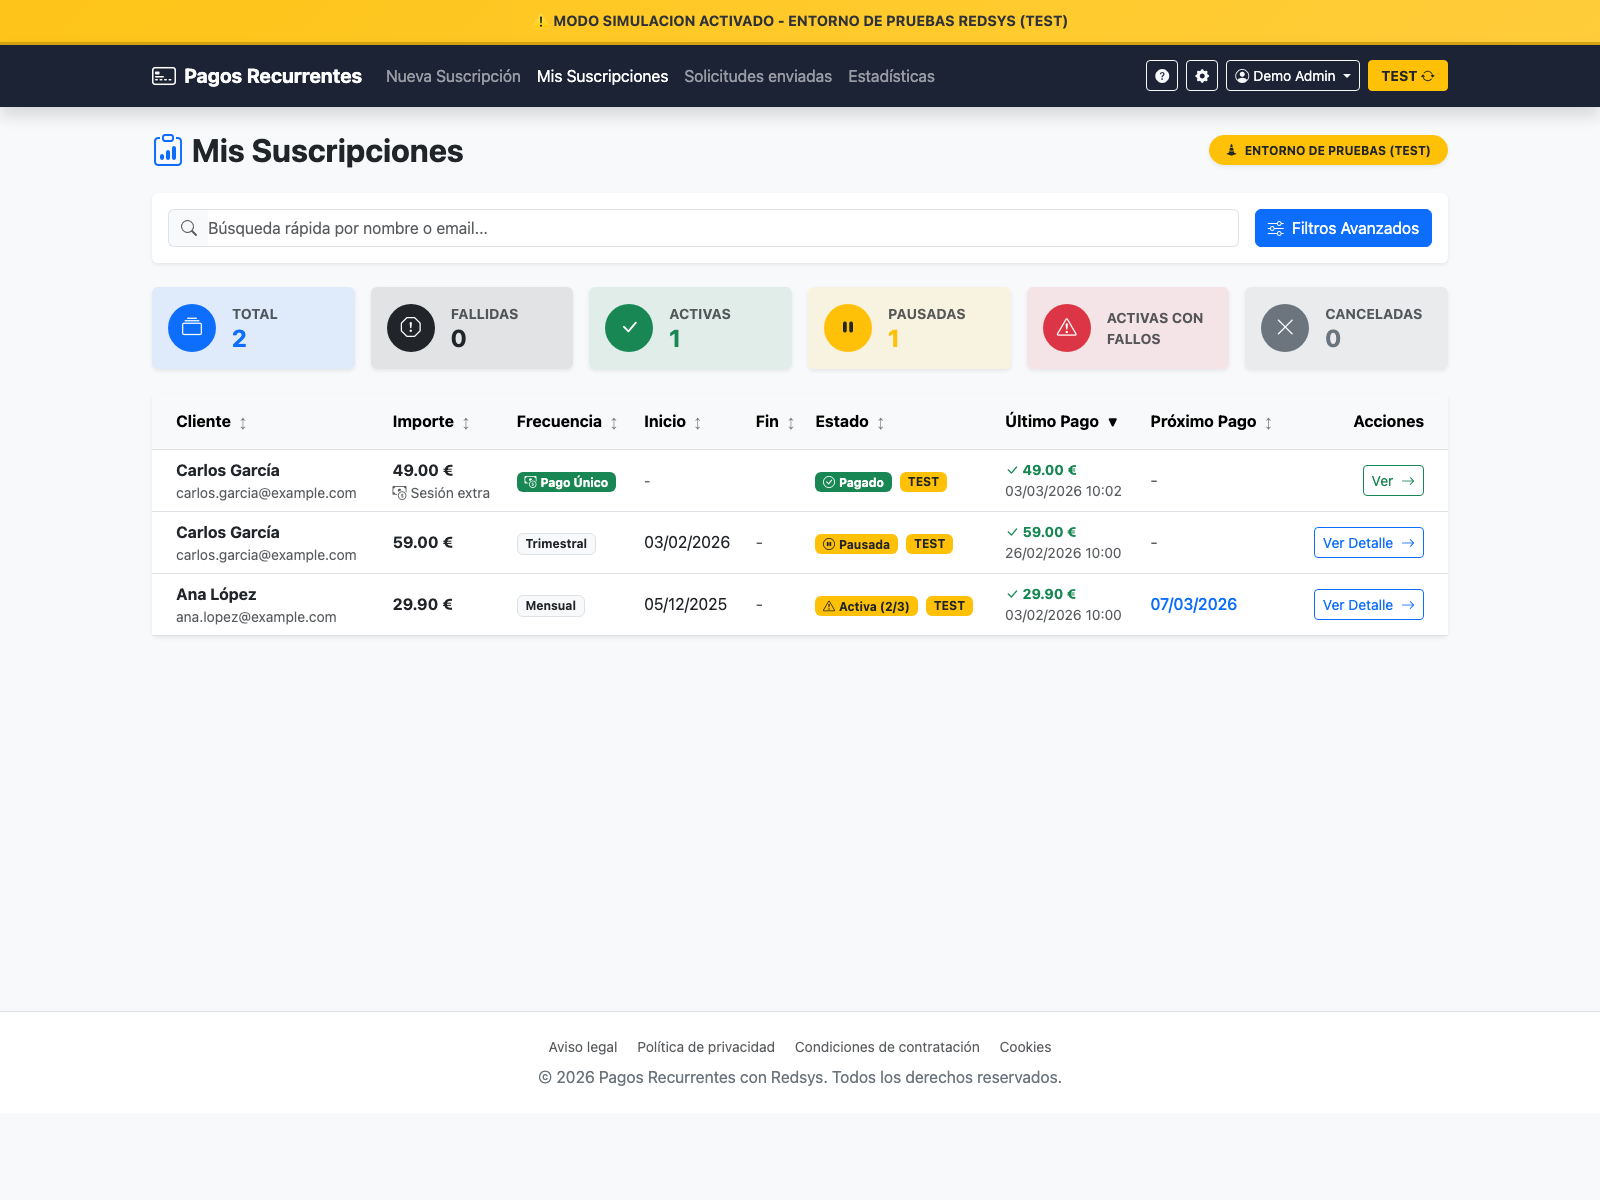Open Filtros Avanzados
Viewport: 1600px width, 1200px height.
point(1343,228)
